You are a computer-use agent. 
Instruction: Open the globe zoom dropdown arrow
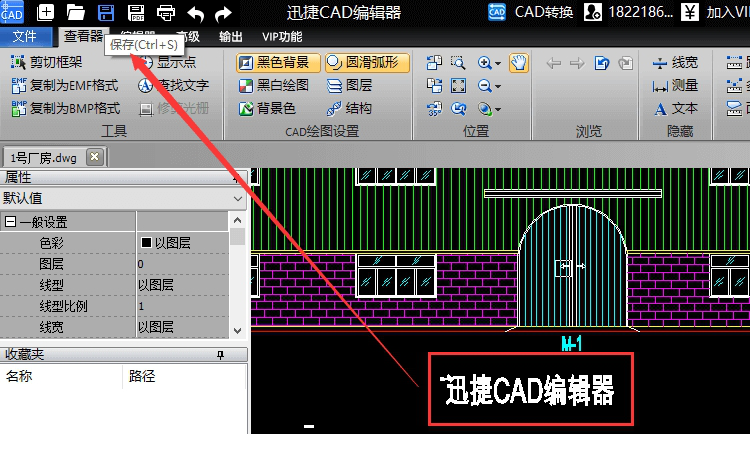tap(498, 110)
